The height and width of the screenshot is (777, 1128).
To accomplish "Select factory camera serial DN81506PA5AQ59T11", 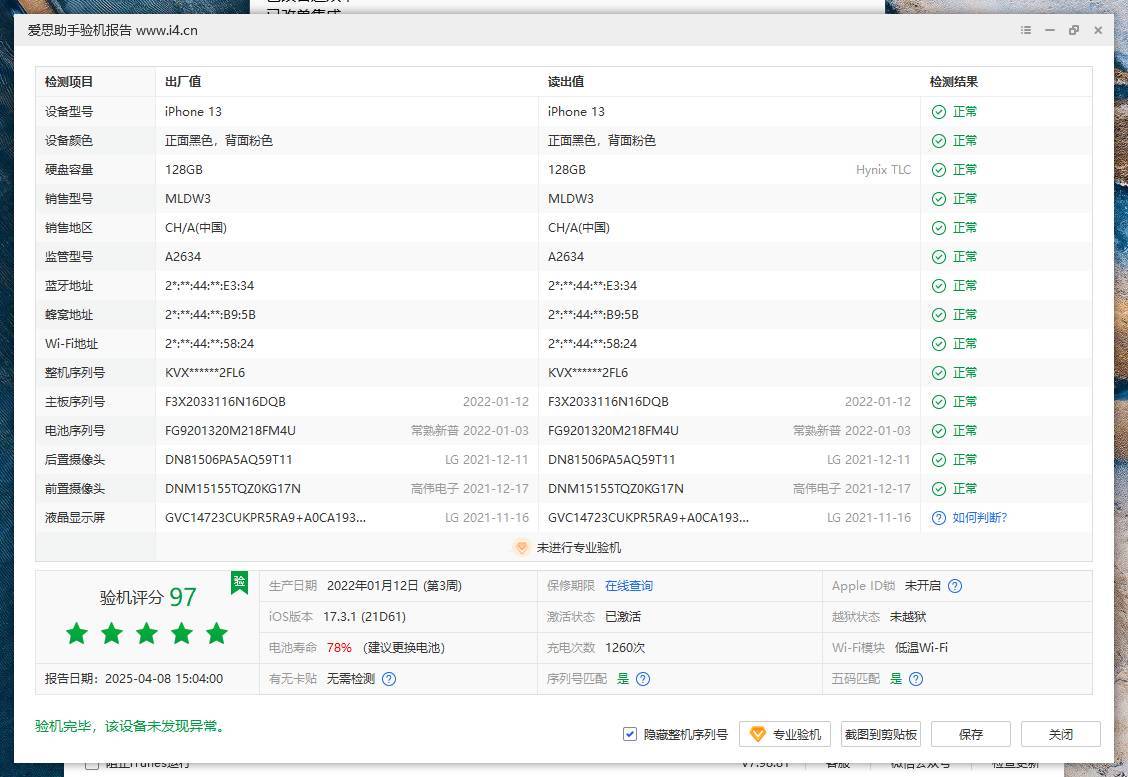I will 229,460.
